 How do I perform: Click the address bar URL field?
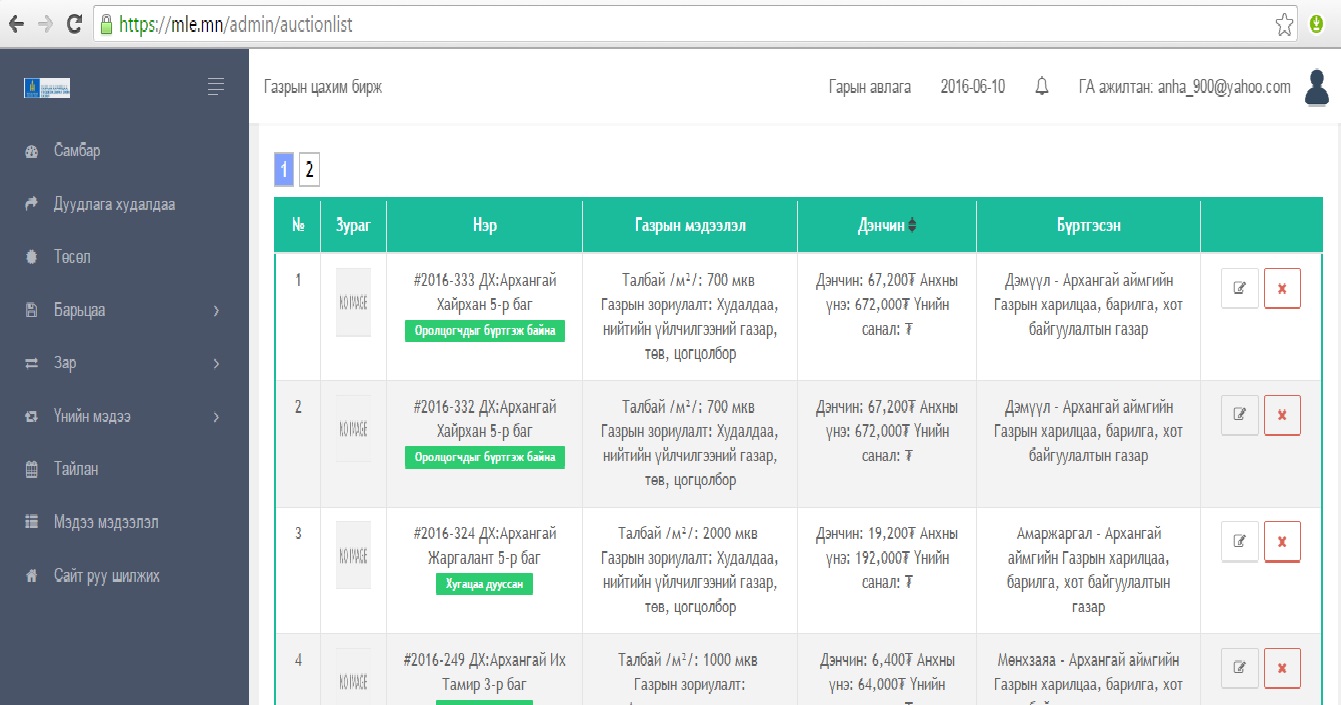click(x=696, y=25)
